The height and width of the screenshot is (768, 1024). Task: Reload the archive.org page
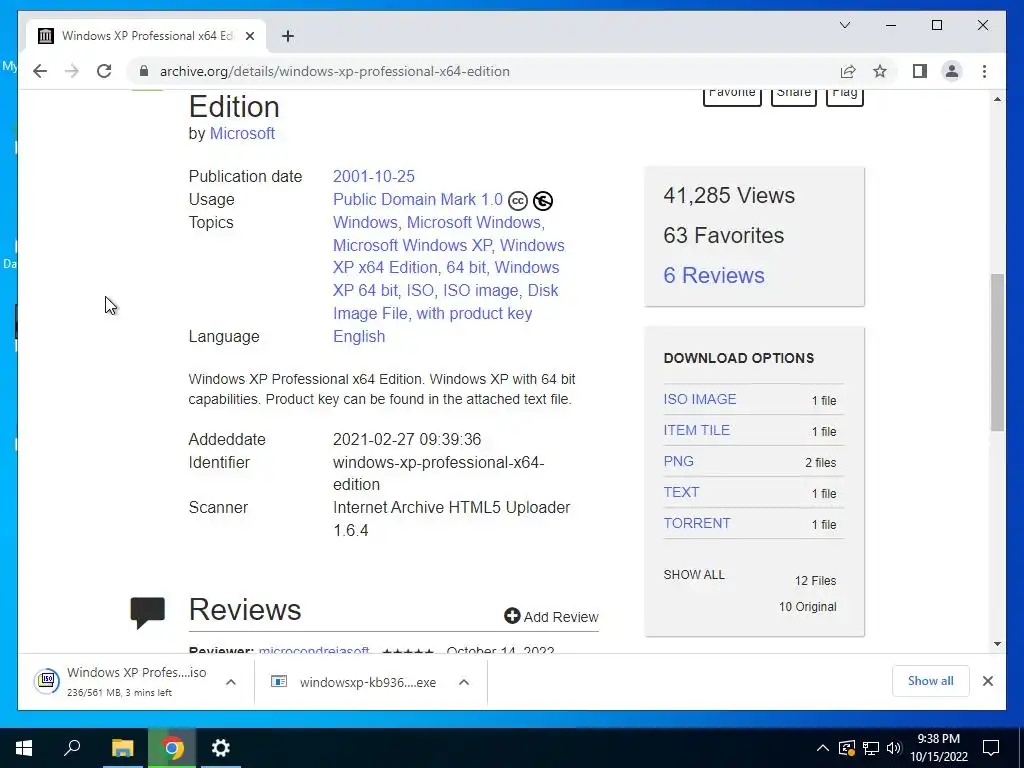click(104, 71)
